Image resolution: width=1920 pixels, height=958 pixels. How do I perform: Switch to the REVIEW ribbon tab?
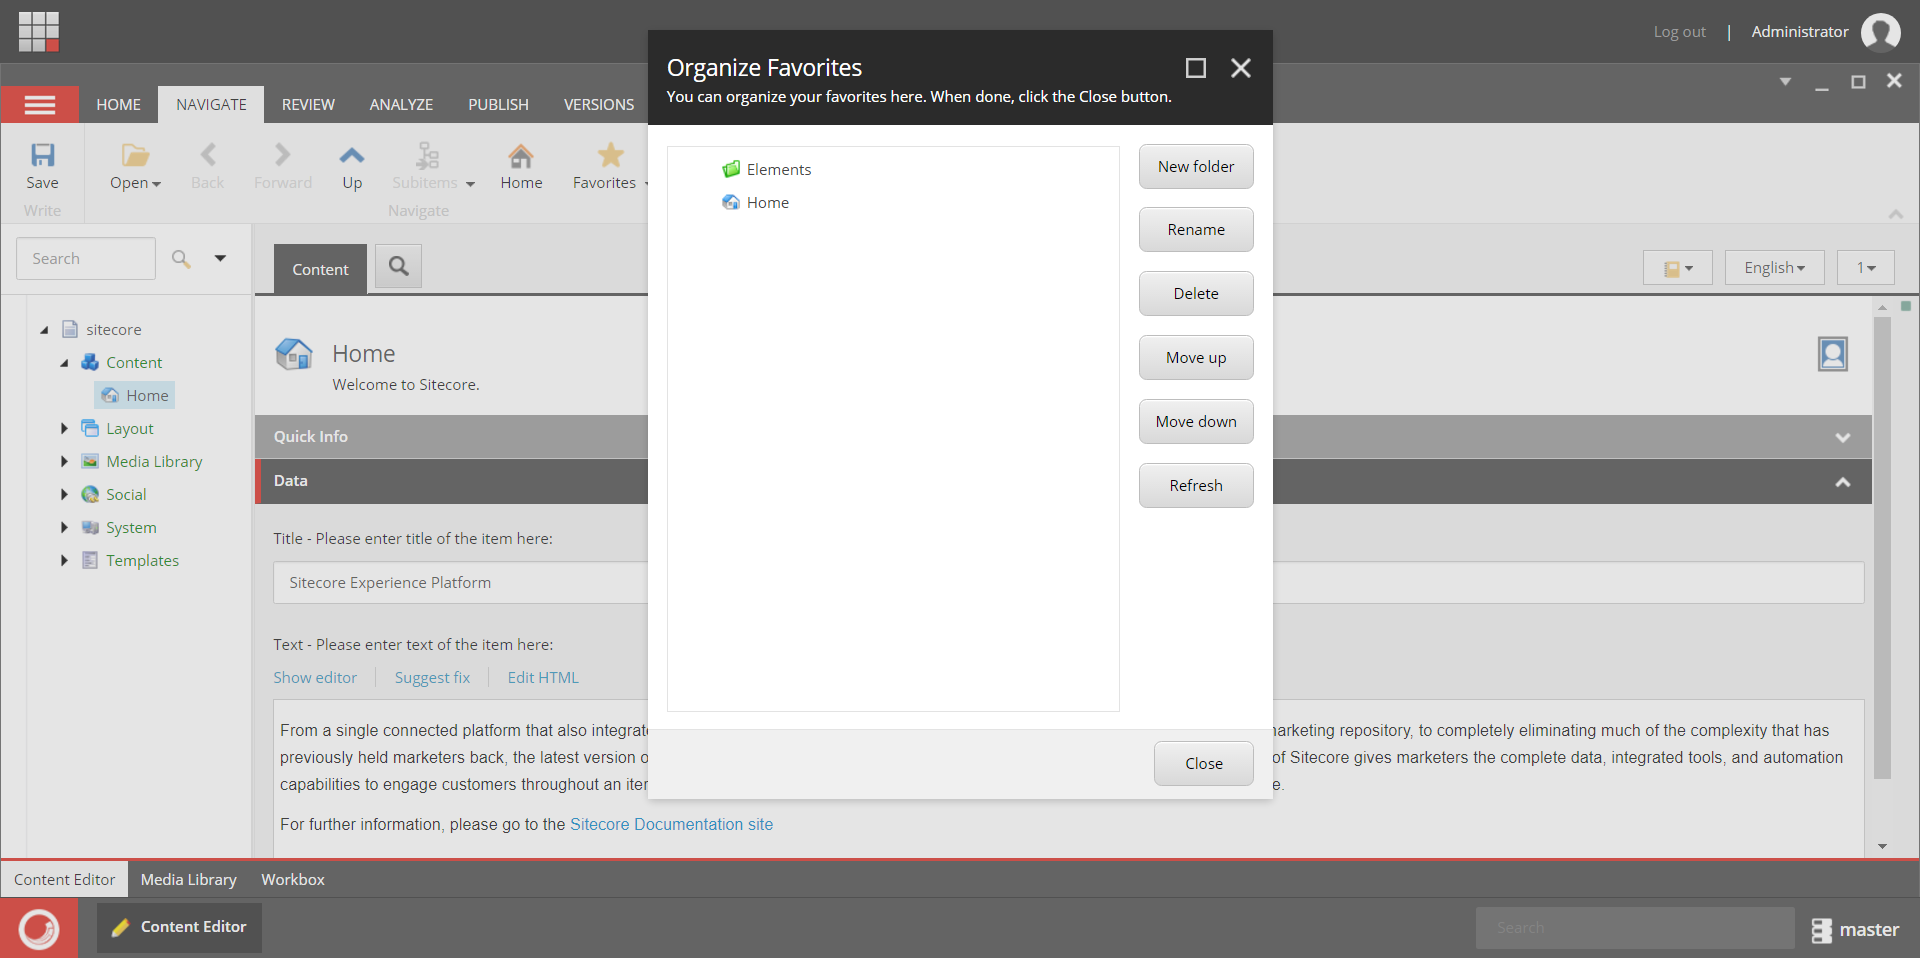tap(308, 105)
